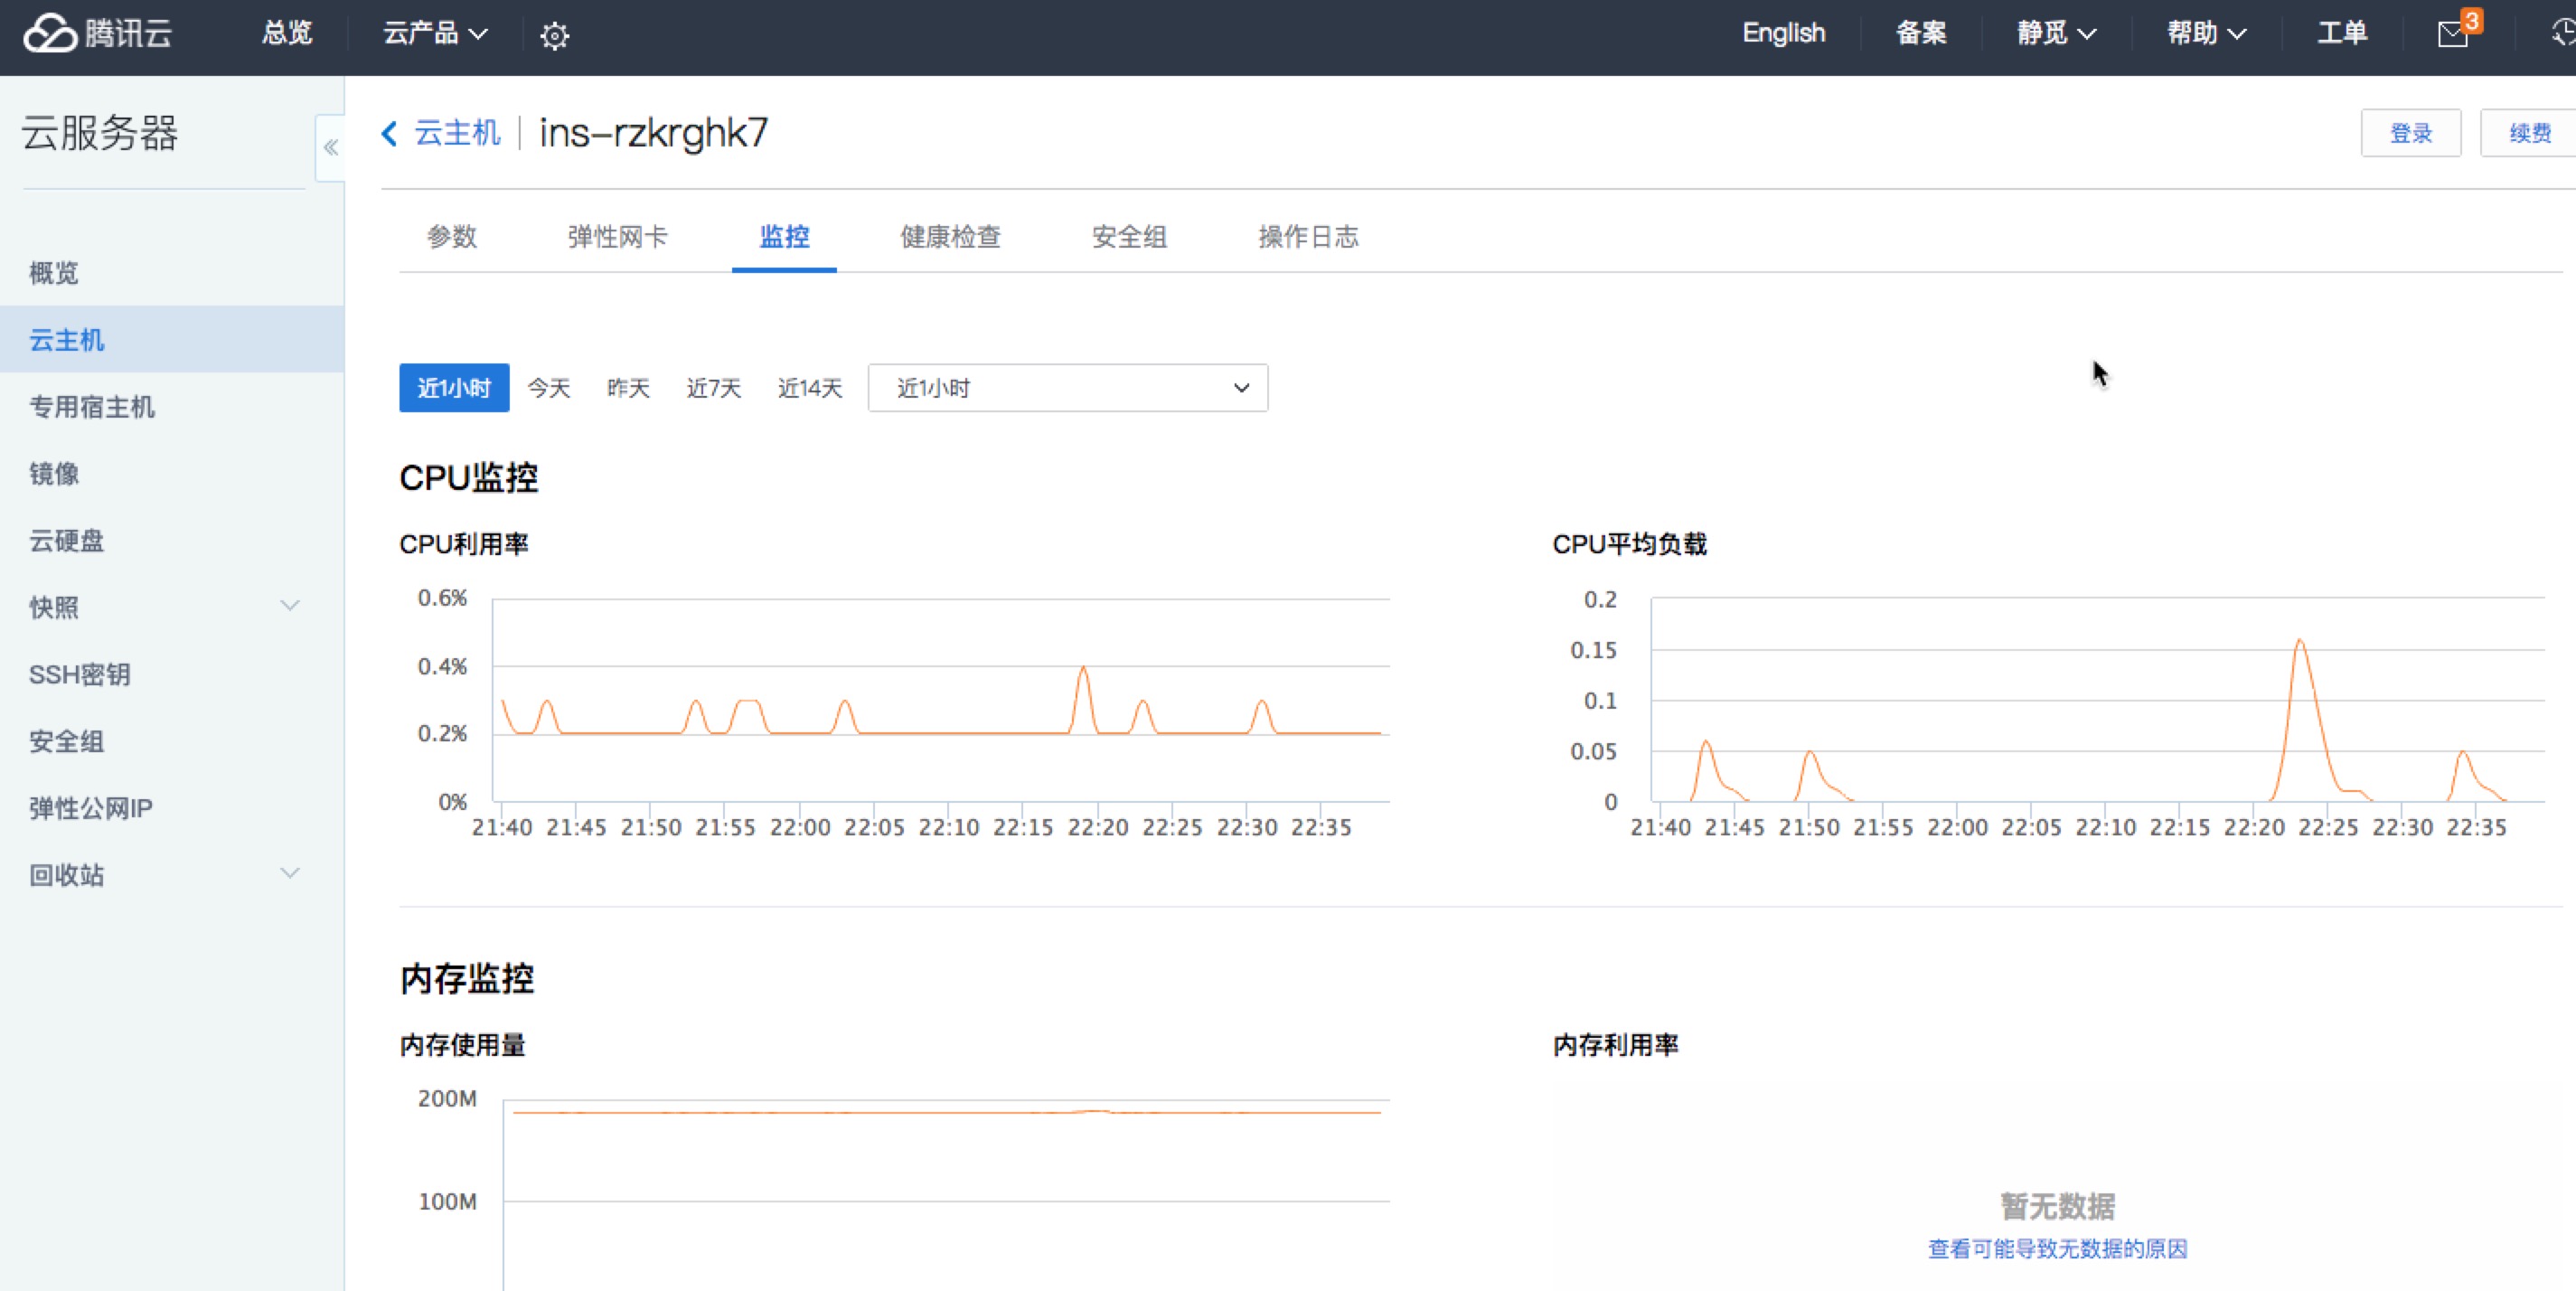Open 概览 in the sidebar

[54, 273]
